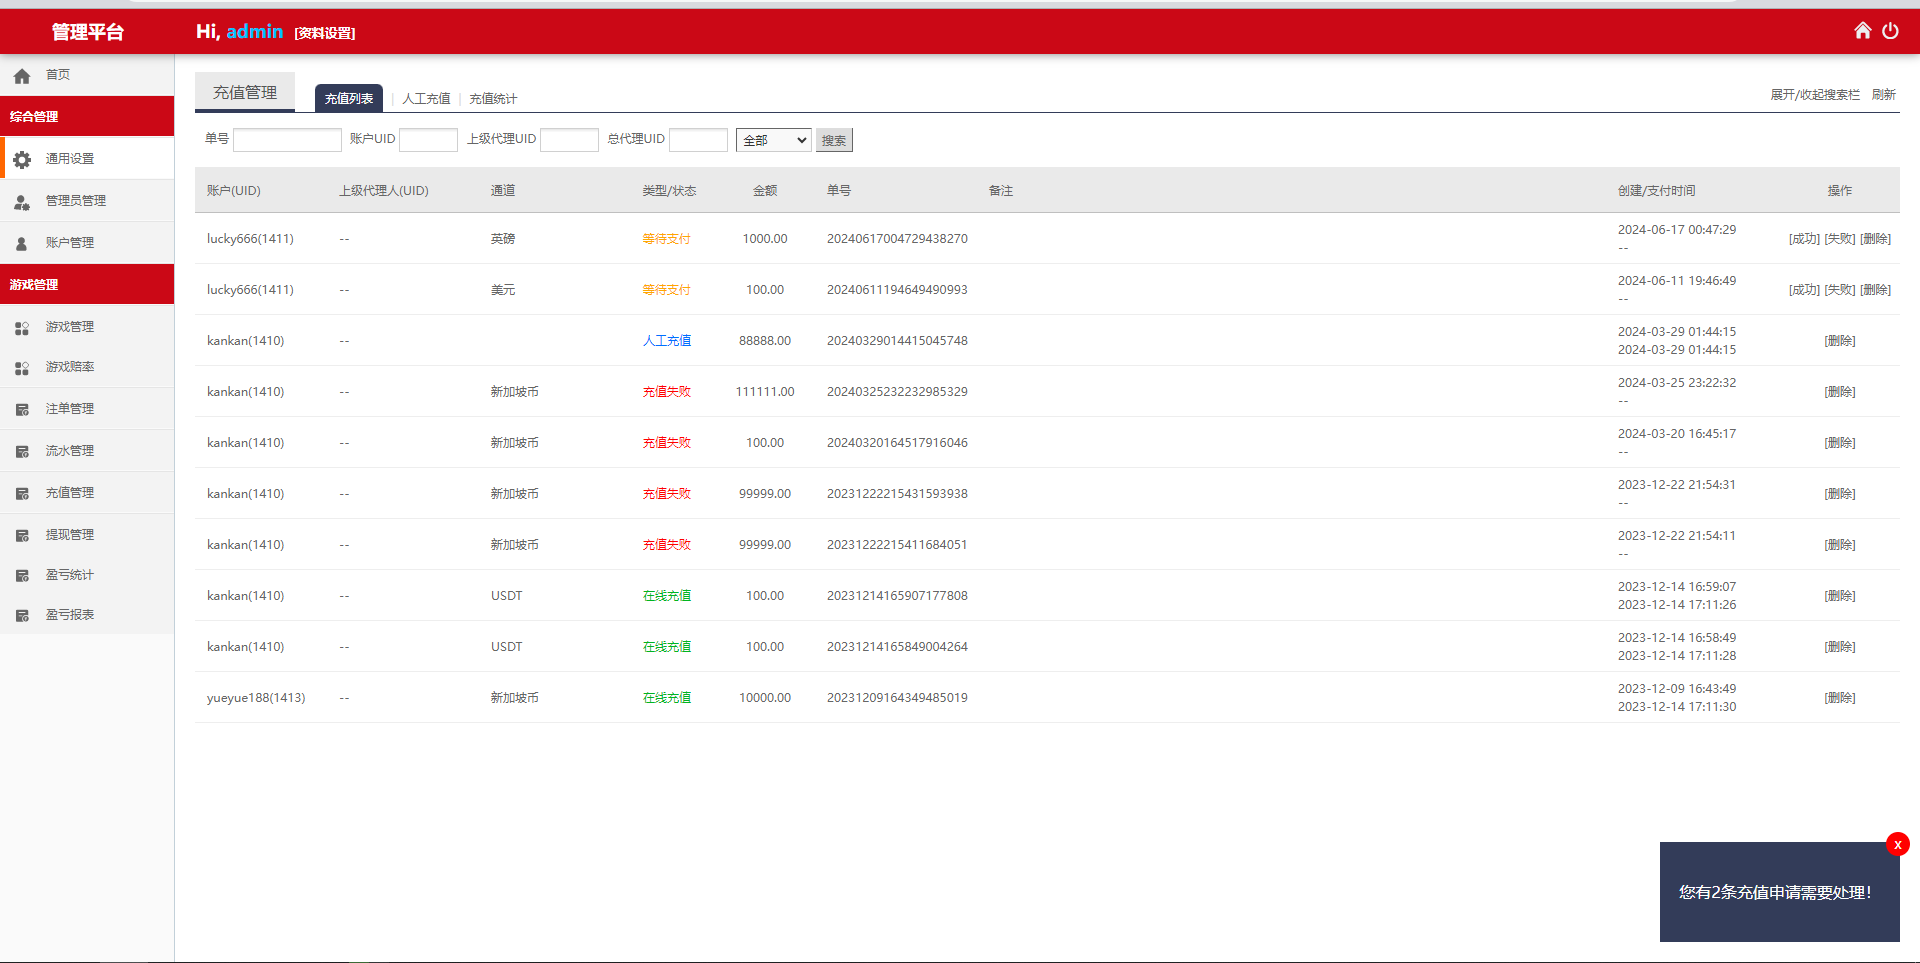
Task: Click the gear icon beside 通用设置
Action: [x=22, y=159]
